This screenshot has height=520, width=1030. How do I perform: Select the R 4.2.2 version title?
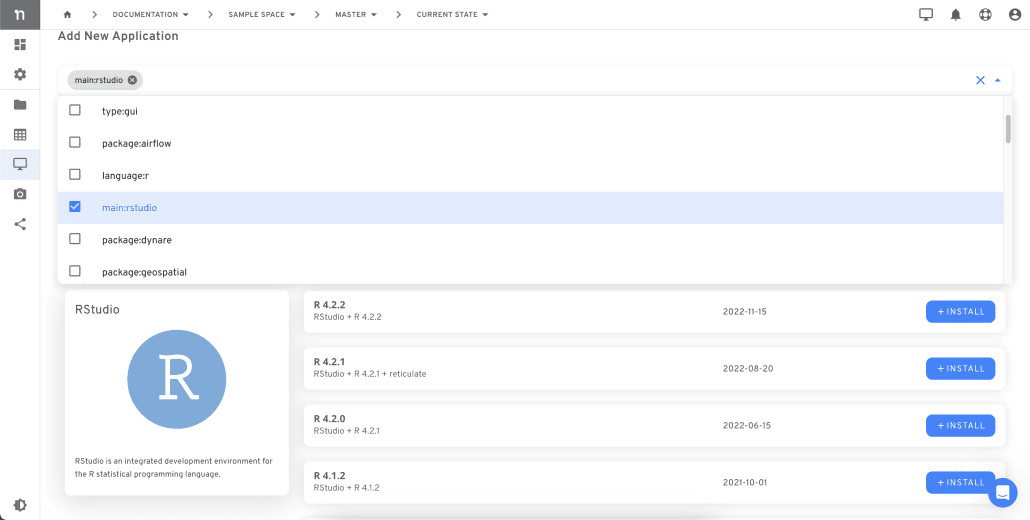pos(330,305)
